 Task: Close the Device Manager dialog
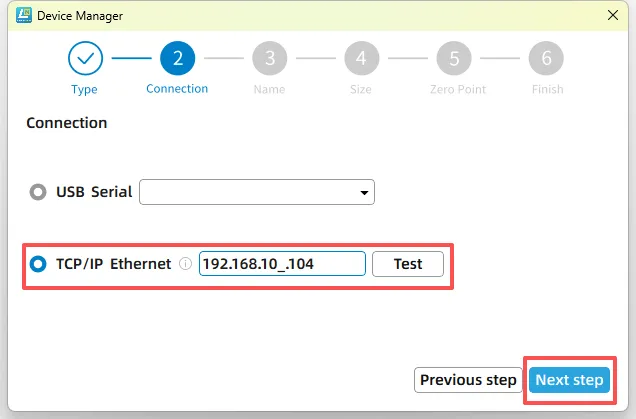coord(613,14)
